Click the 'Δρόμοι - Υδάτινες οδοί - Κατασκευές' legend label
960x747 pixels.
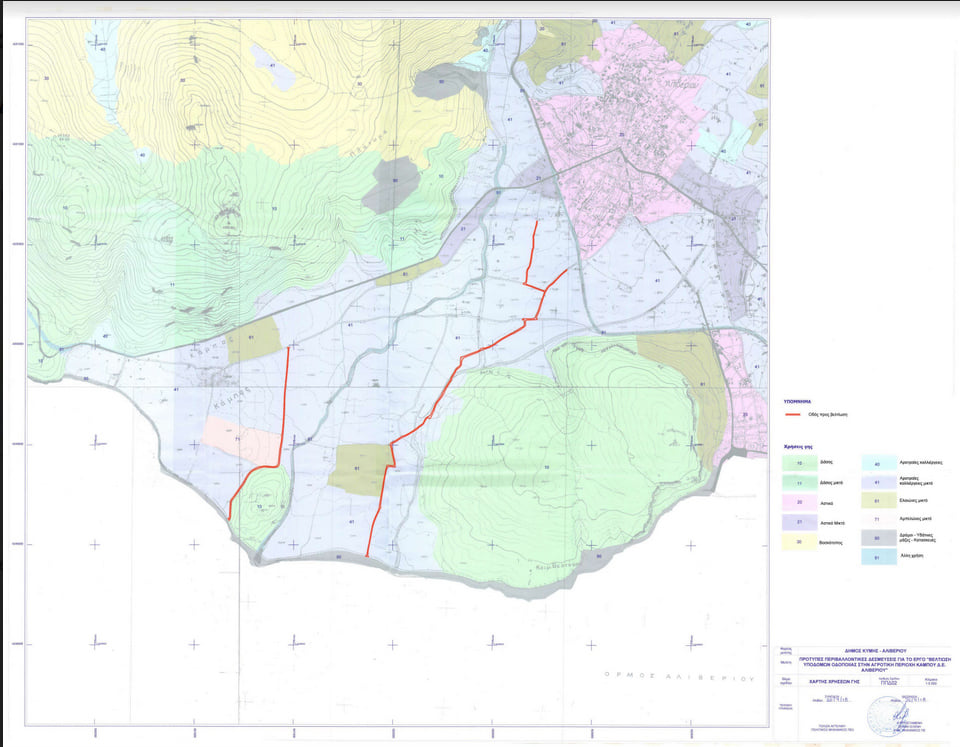[917, 538]
